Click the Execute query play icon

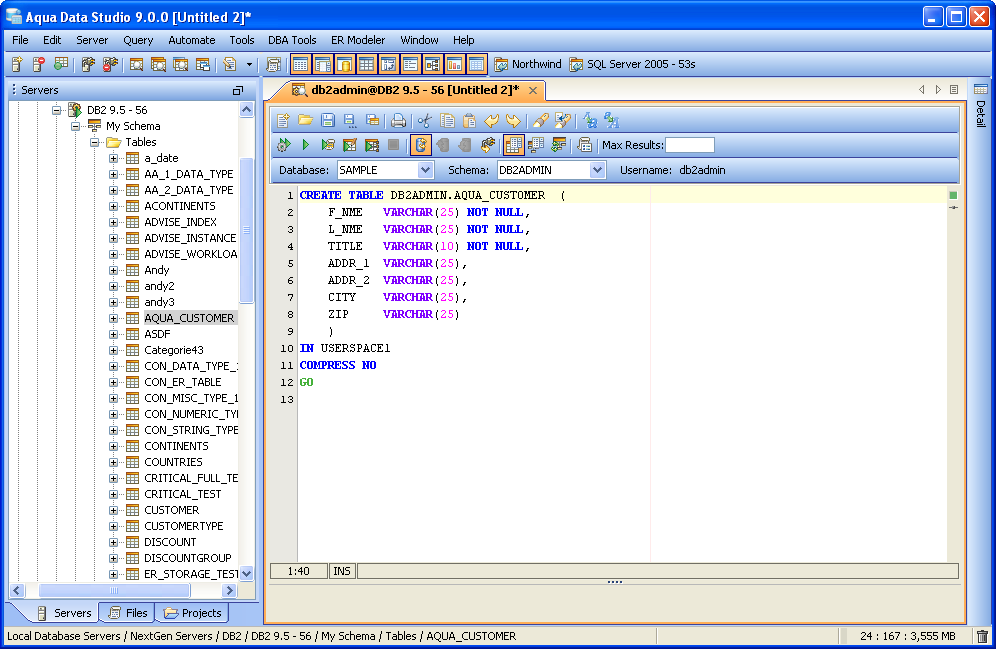306,145
